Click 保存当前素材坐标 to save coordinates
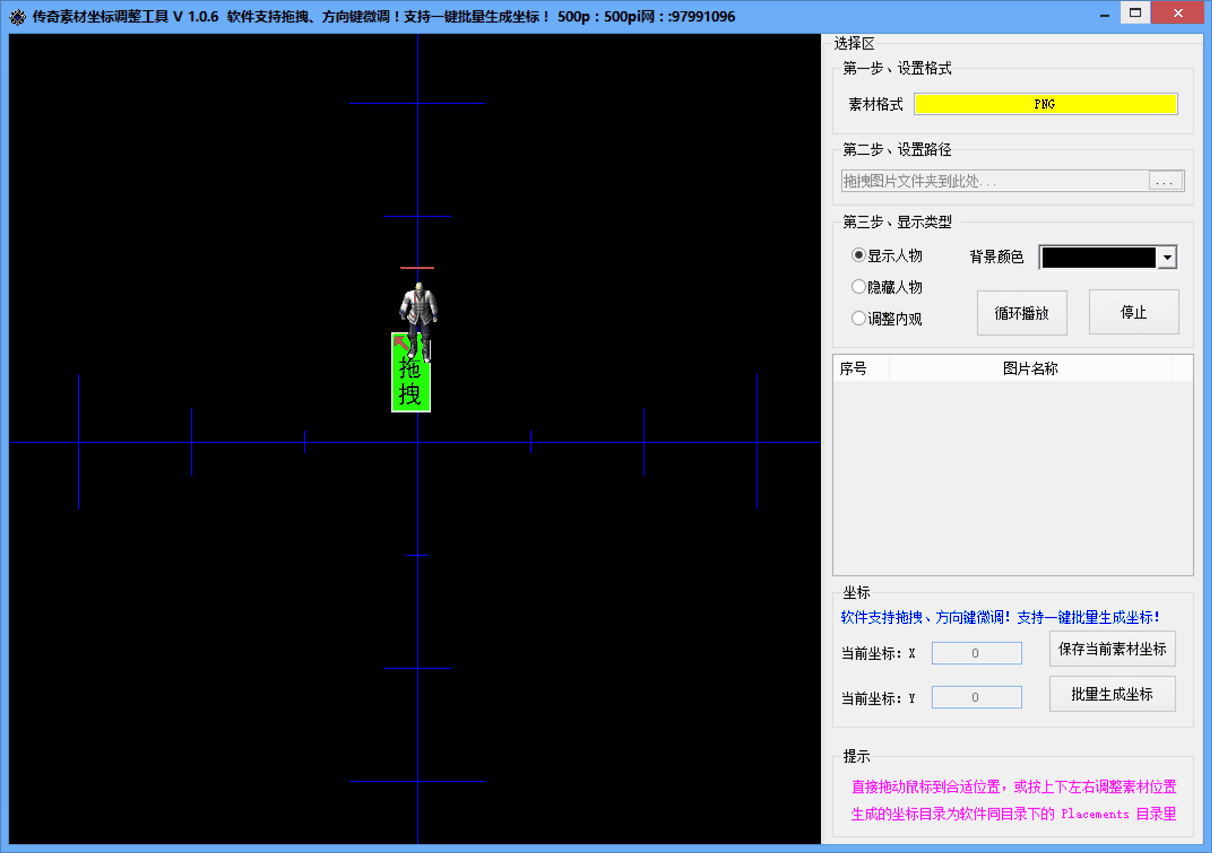1212x853 pixels. point(1111,648)
